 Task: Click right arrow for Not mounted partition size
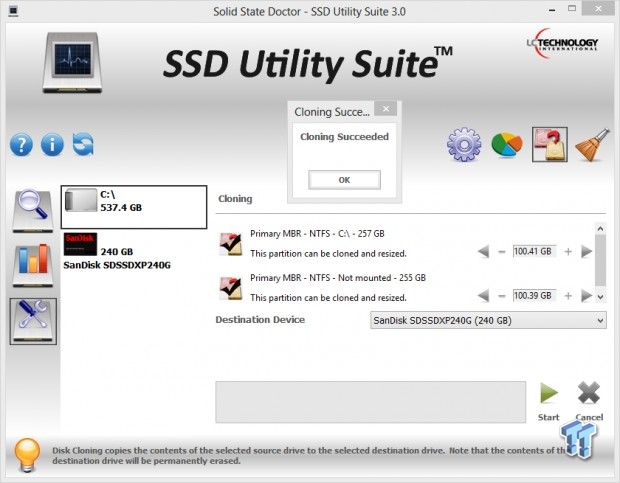tap(587, 296)
